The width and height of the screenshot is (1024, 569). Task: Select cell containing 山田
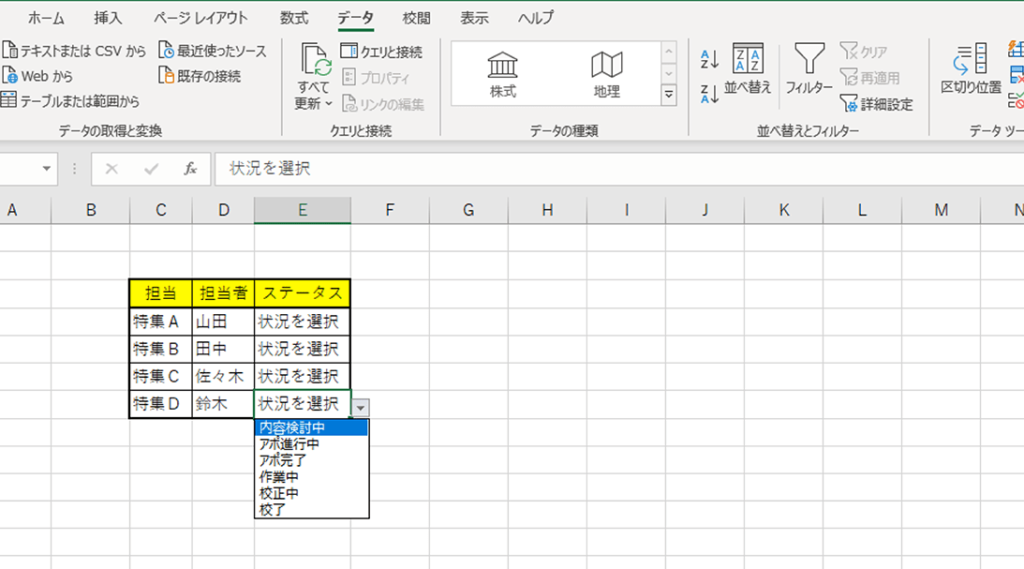(x=223, y=321)
